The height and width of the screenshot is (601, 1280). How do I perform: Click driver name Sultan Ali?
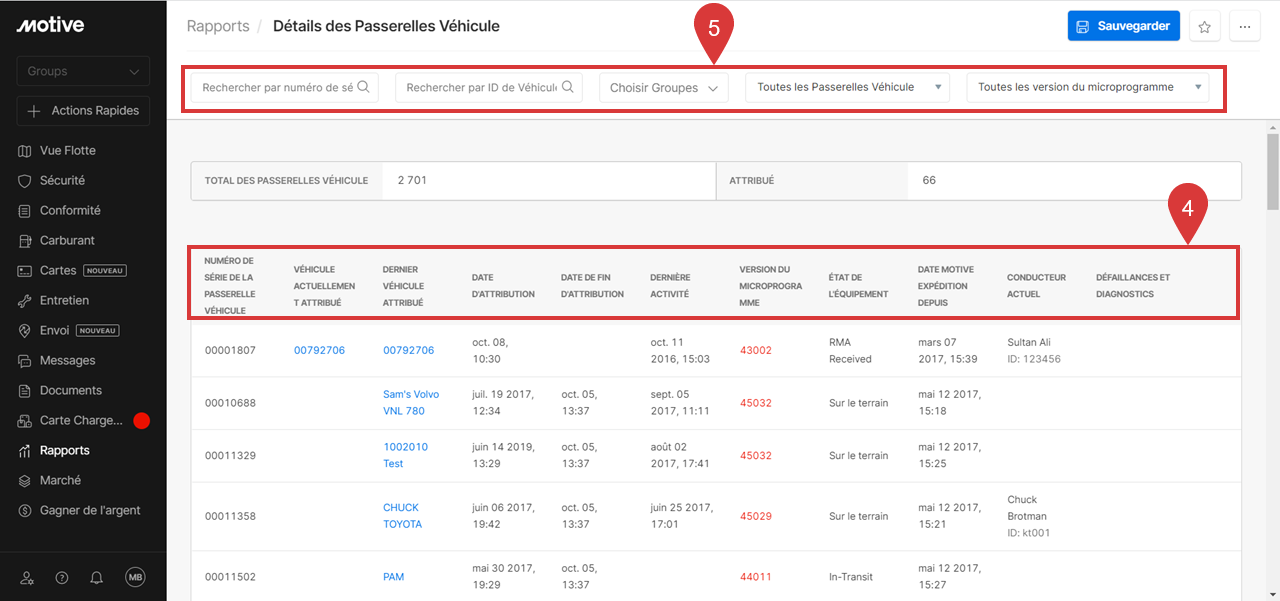pos(1029,343)
